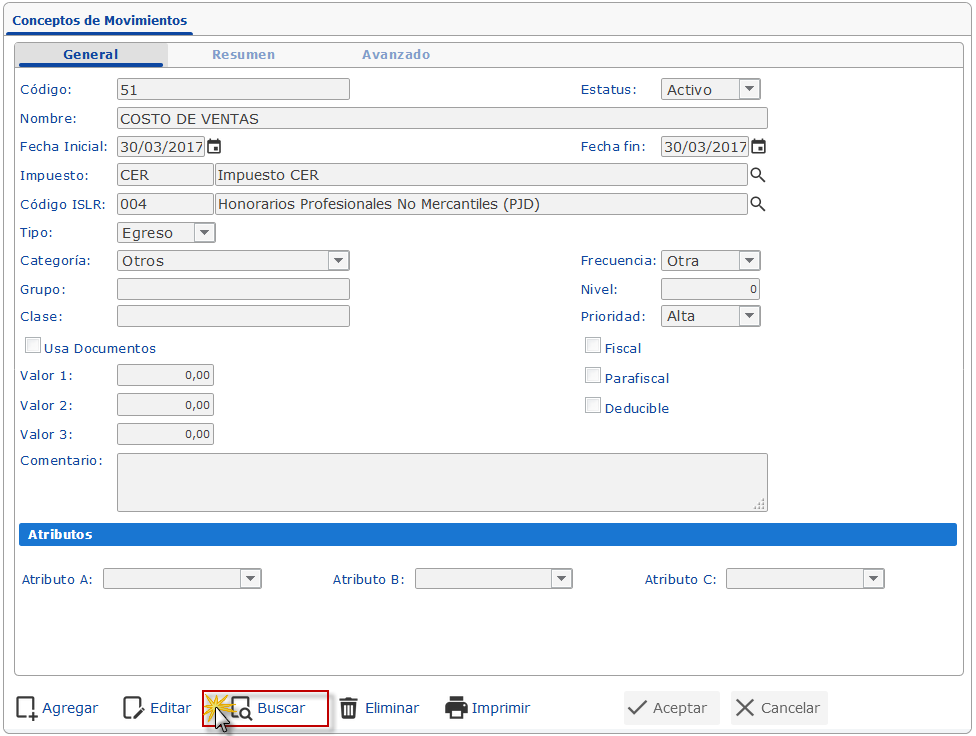The image size is (976, 736).
Task: Click inside the Comentario text area
Action: click(443, 483)
